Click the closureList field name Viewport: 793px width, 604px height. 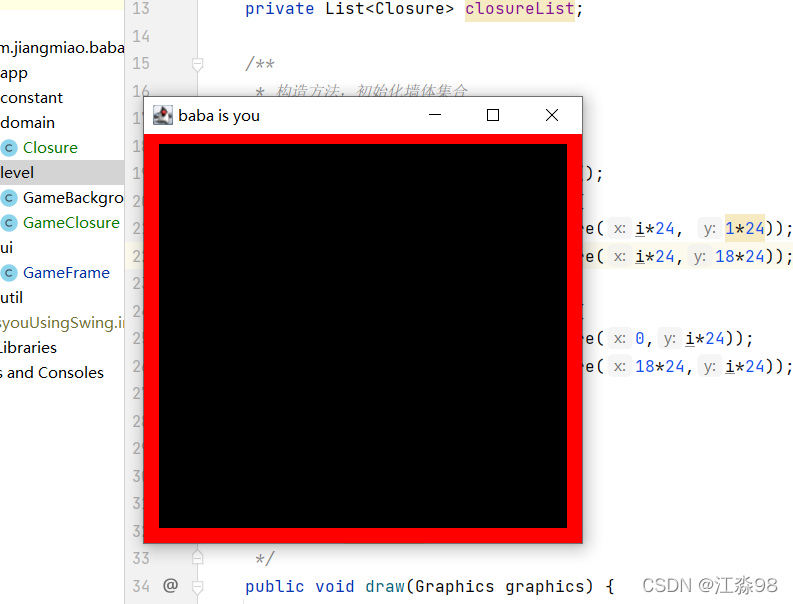click(520, 9)
